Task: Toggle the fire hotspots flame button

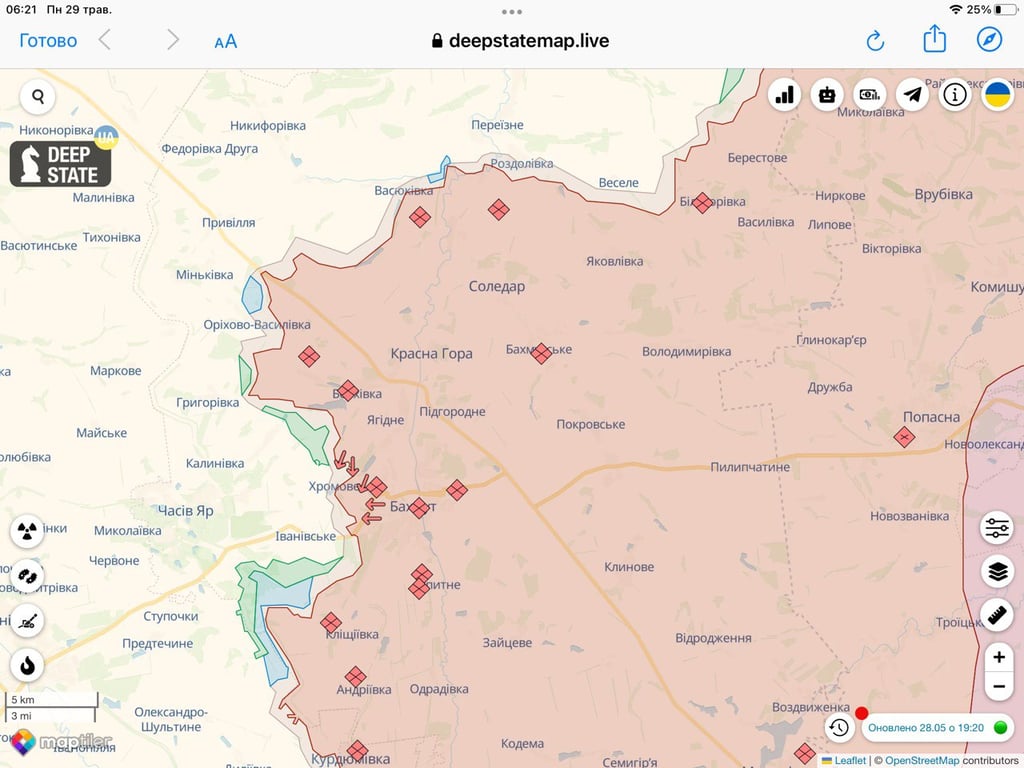Action: pos(27,665)
